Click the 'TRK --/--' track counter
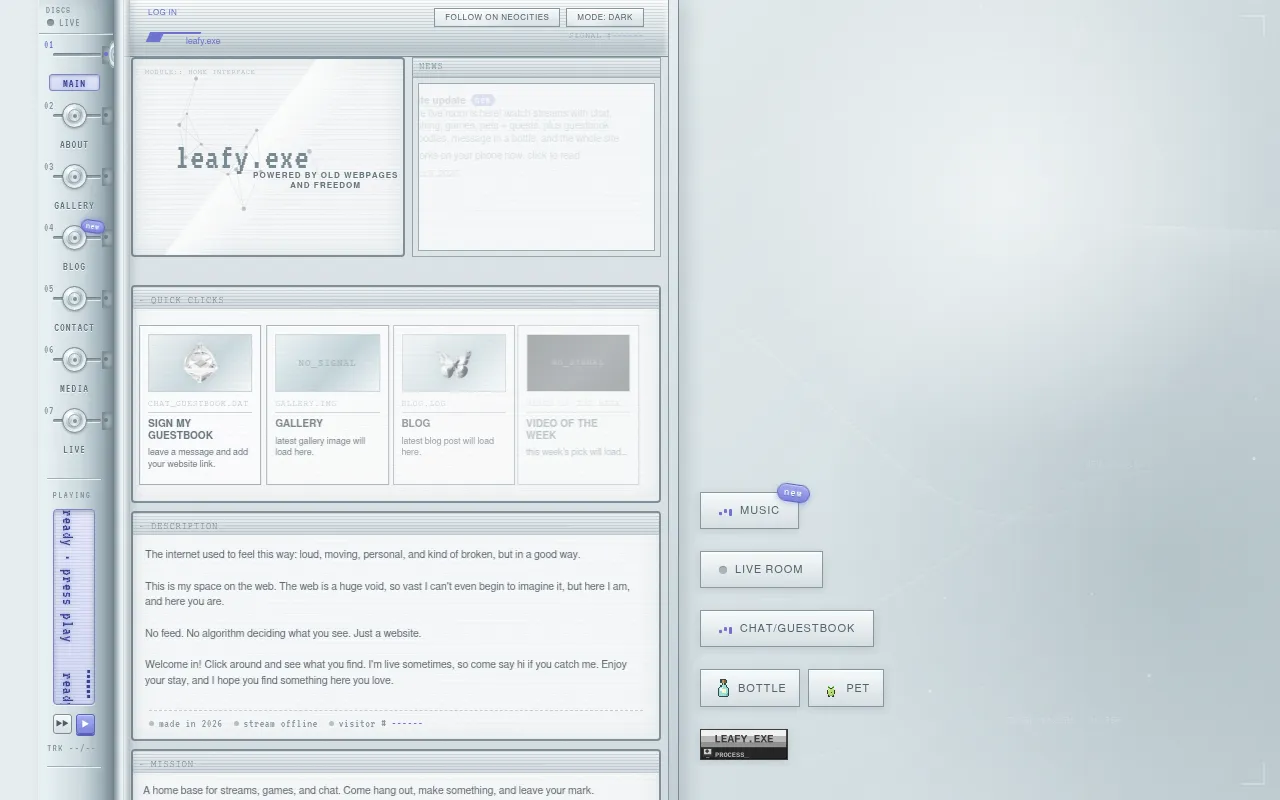This screenshot has width=1280, height=800. [x=72, y=748]
